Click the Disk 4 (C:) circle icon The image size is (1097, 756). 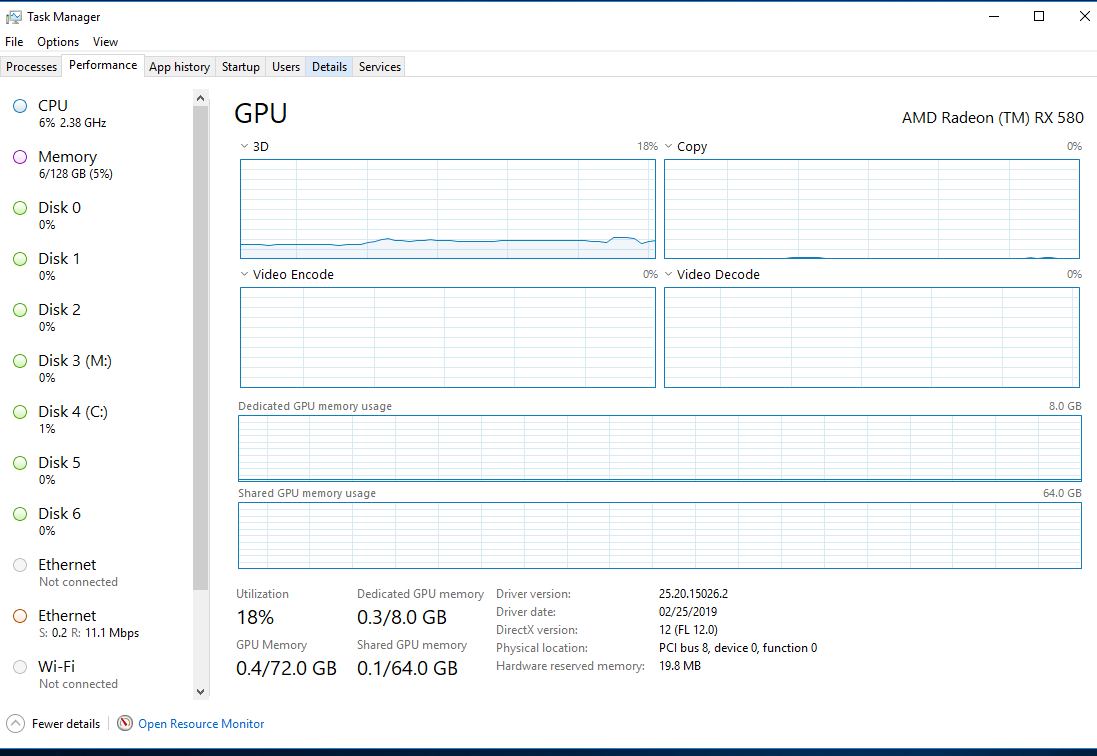click(20, 412)
